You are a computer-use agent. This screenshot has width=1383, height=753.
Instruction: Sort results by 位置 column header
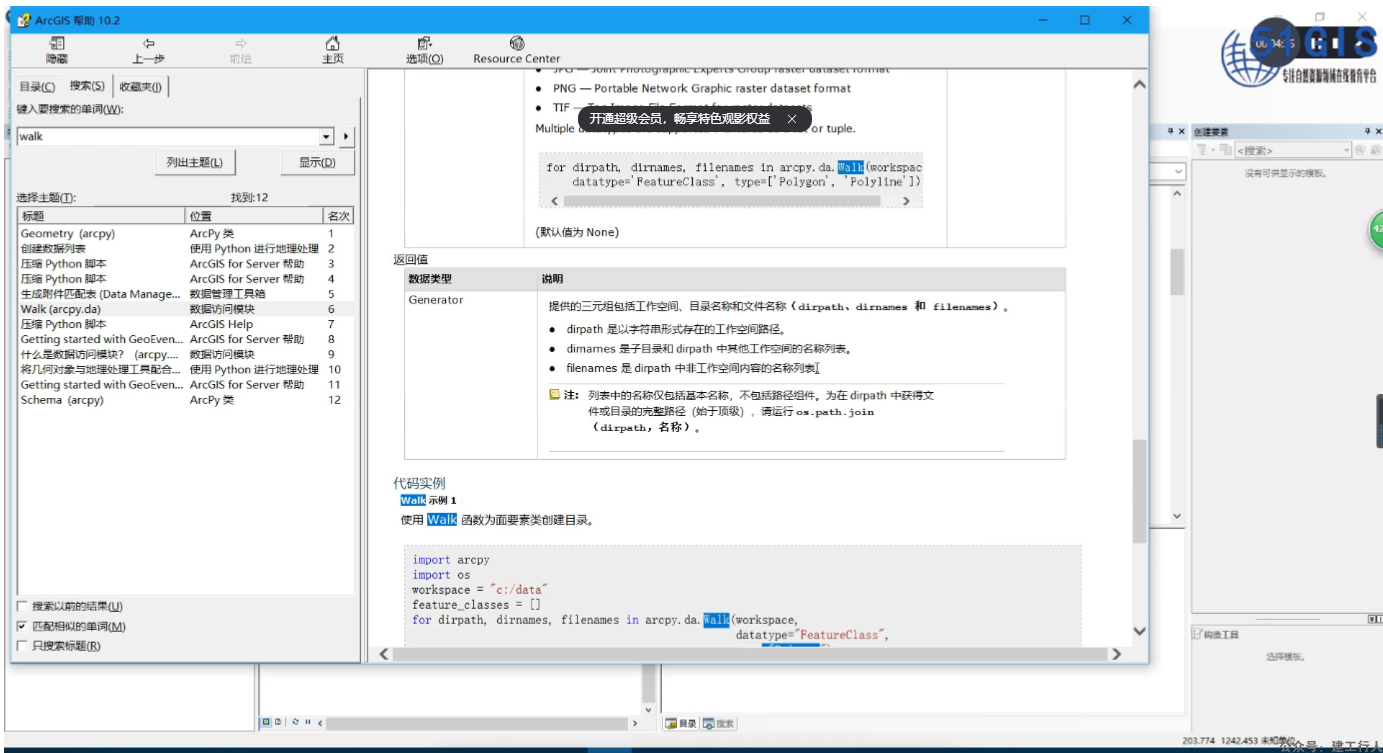click(x=255, y=216)
